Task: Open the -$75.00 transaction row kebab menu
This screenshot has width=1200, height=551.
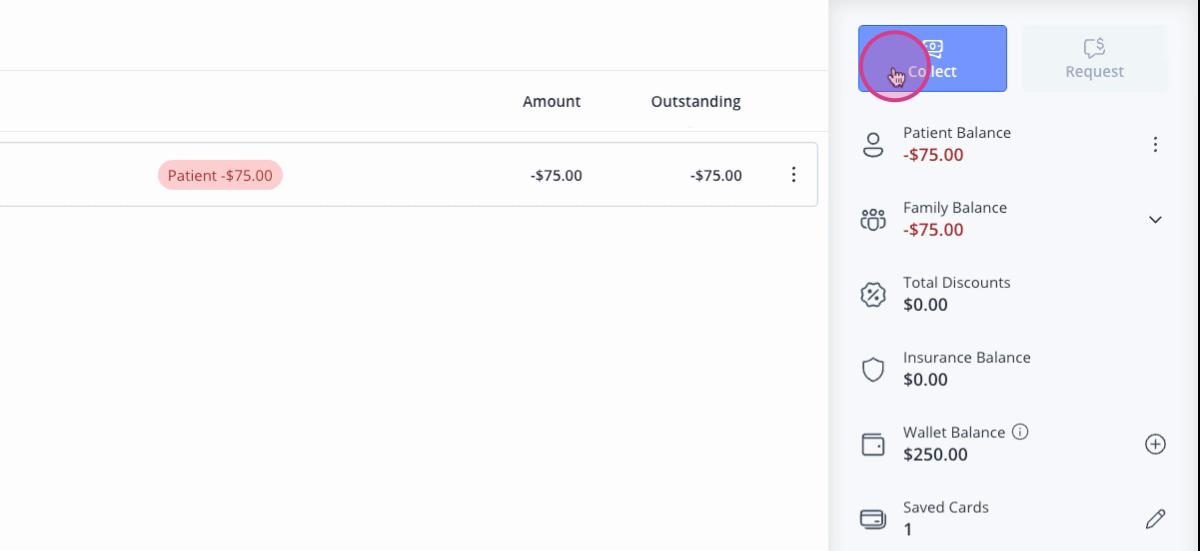Action: point(793,175)
